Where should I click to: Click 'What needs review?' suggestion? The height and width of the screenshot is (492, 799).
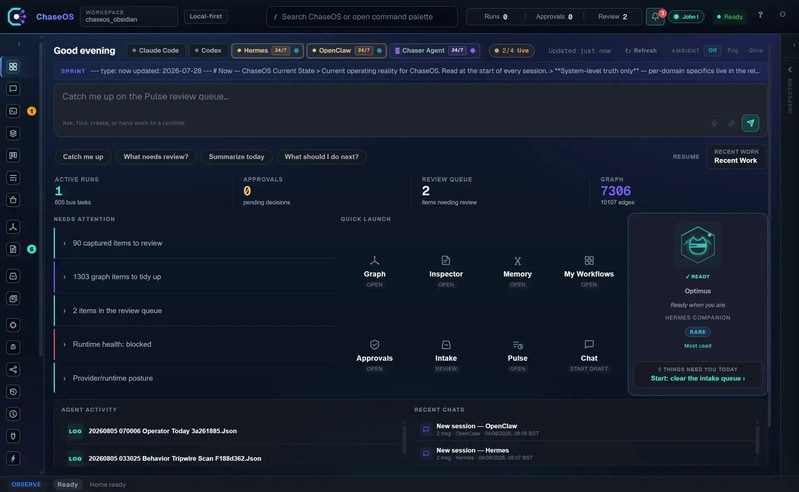[156, 157]
